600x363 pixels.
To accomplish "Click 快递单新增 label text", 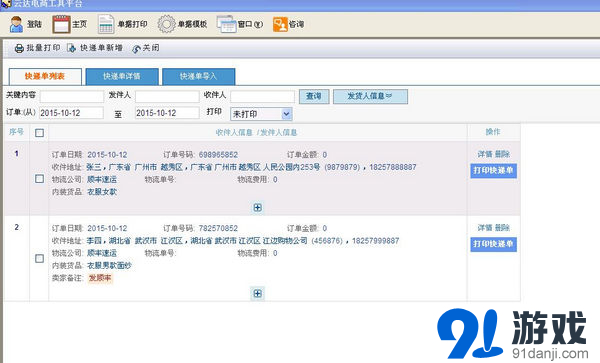I will (x=101, y=48).
